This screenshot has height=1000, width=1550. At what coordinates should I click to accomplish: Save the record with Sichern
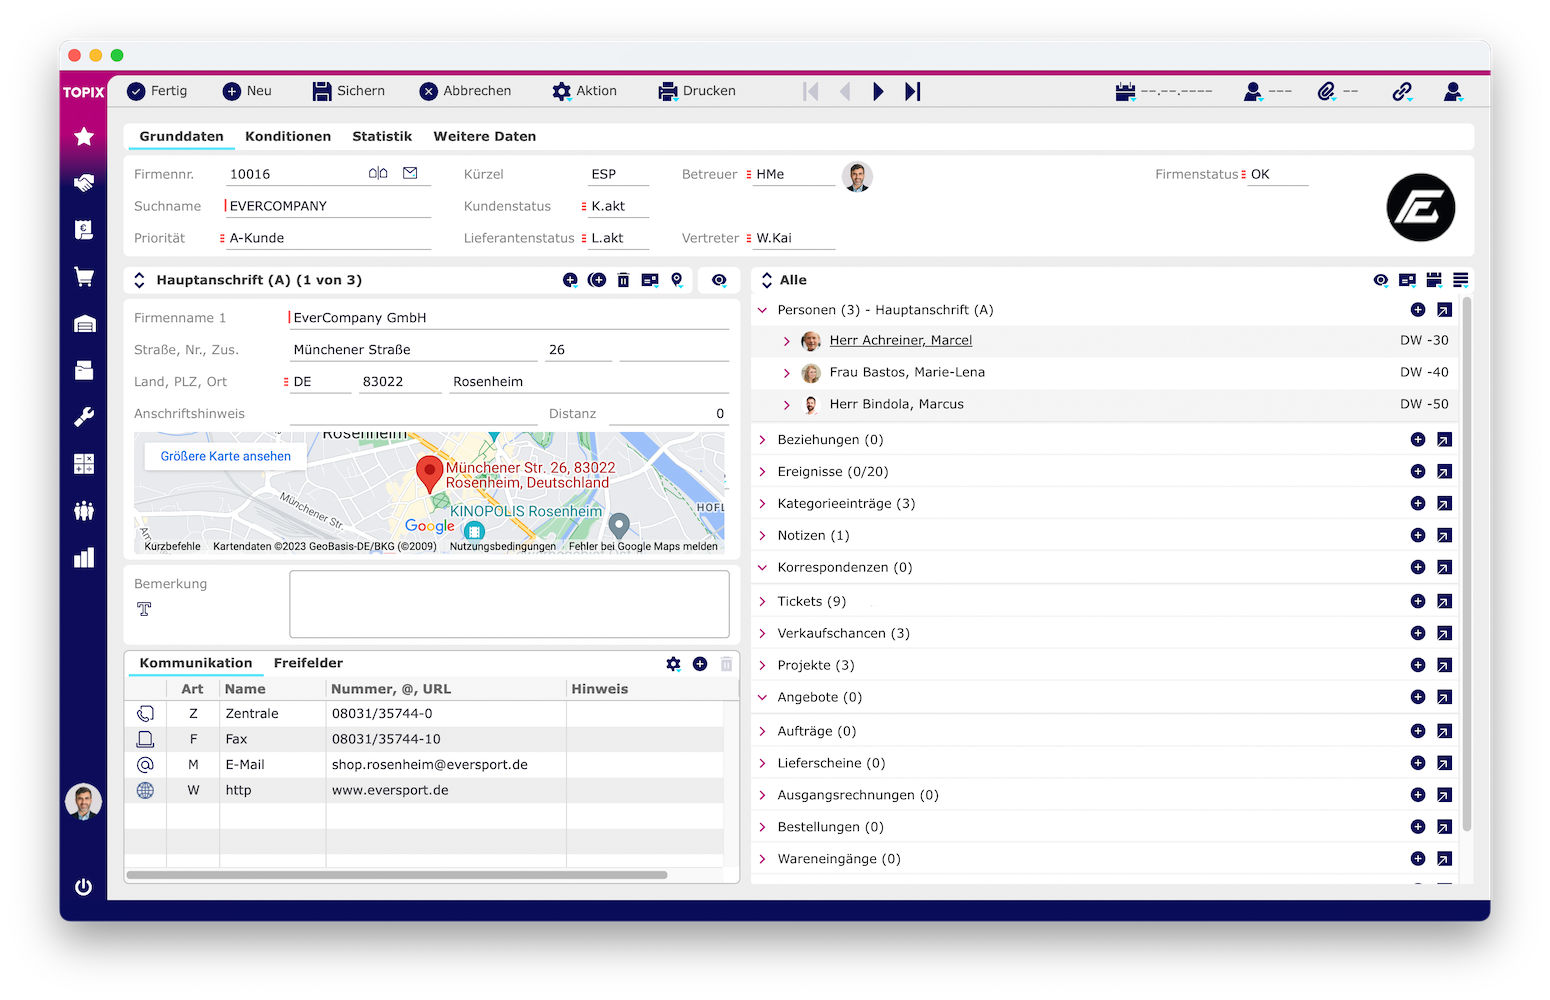coord(349,91)
